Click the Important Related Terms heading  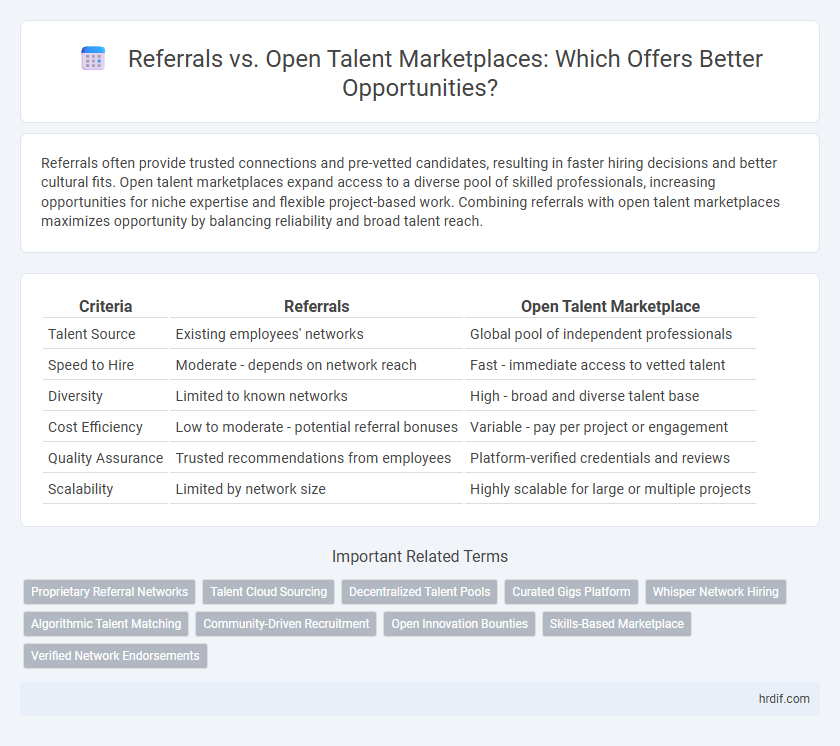pos(419,556)
